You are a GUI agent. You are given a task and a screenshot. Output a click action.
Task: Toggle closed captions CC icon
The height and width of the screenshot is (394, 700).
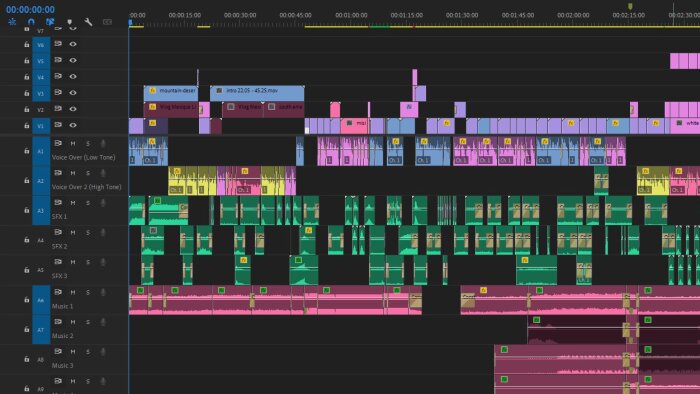coord(107,22)
